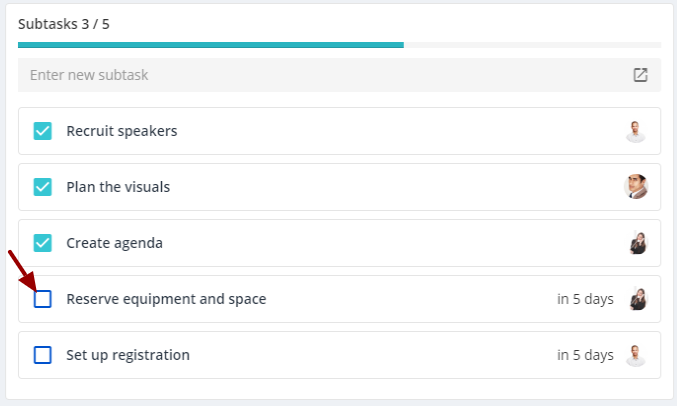Open the Recruit speakers subtask title
This screenshot has height=406, width=677.
(122, 131)
